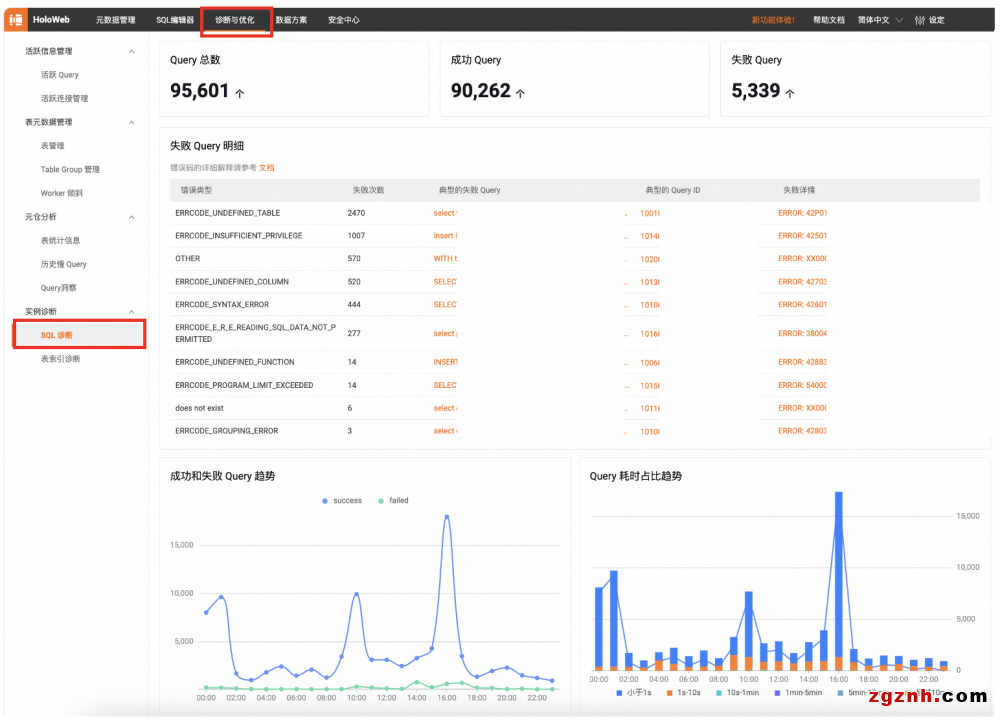
Task: Select 历史慢 Query in the sidebar
Action: click(x=64, y=264)
